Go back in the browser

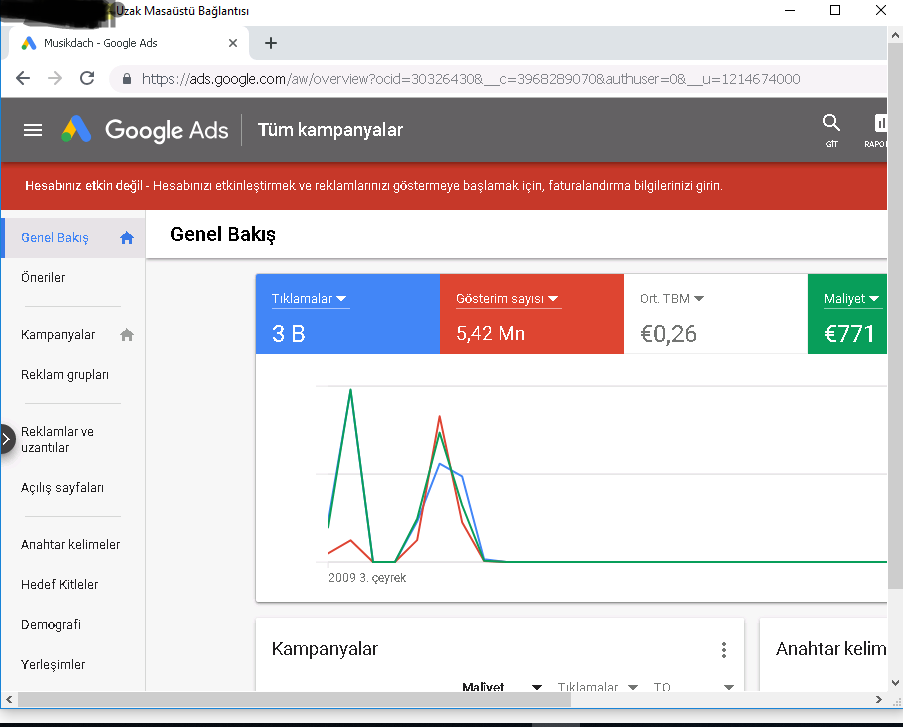tap(23, 78)
